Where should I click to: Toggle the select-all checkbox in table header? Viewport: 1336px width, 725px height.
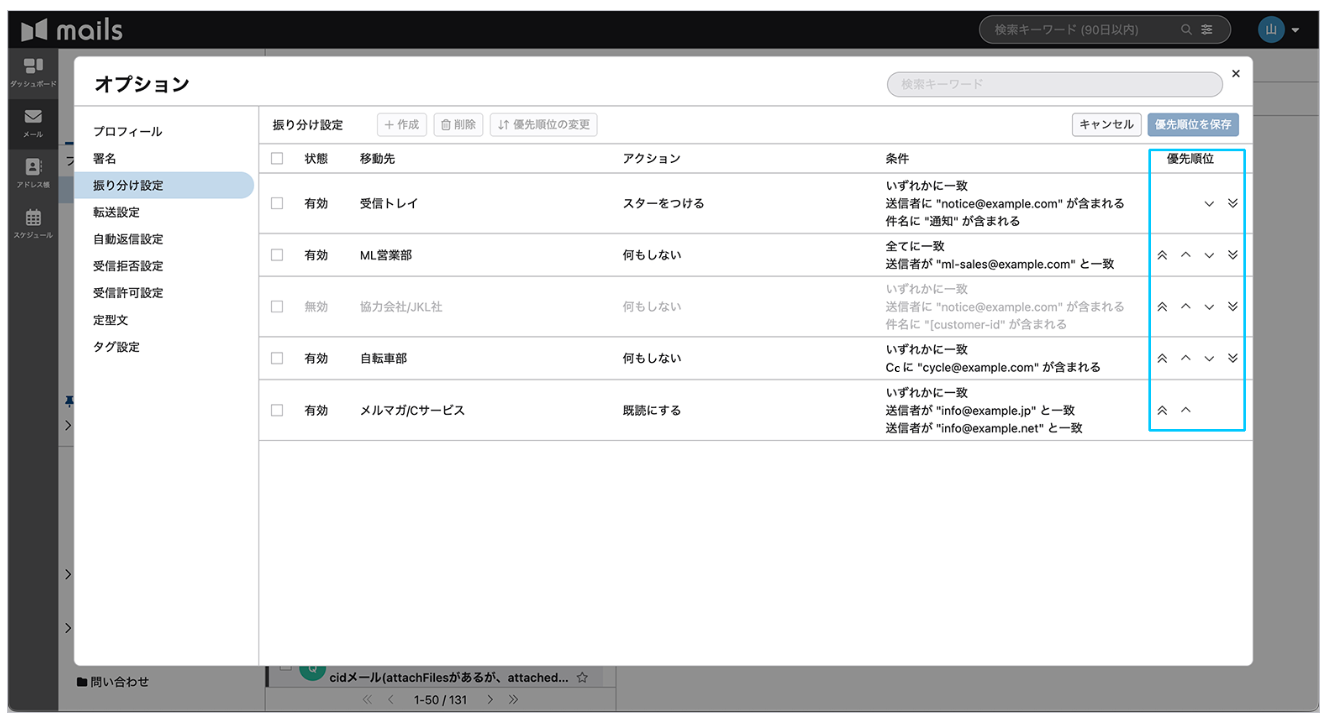277,158
